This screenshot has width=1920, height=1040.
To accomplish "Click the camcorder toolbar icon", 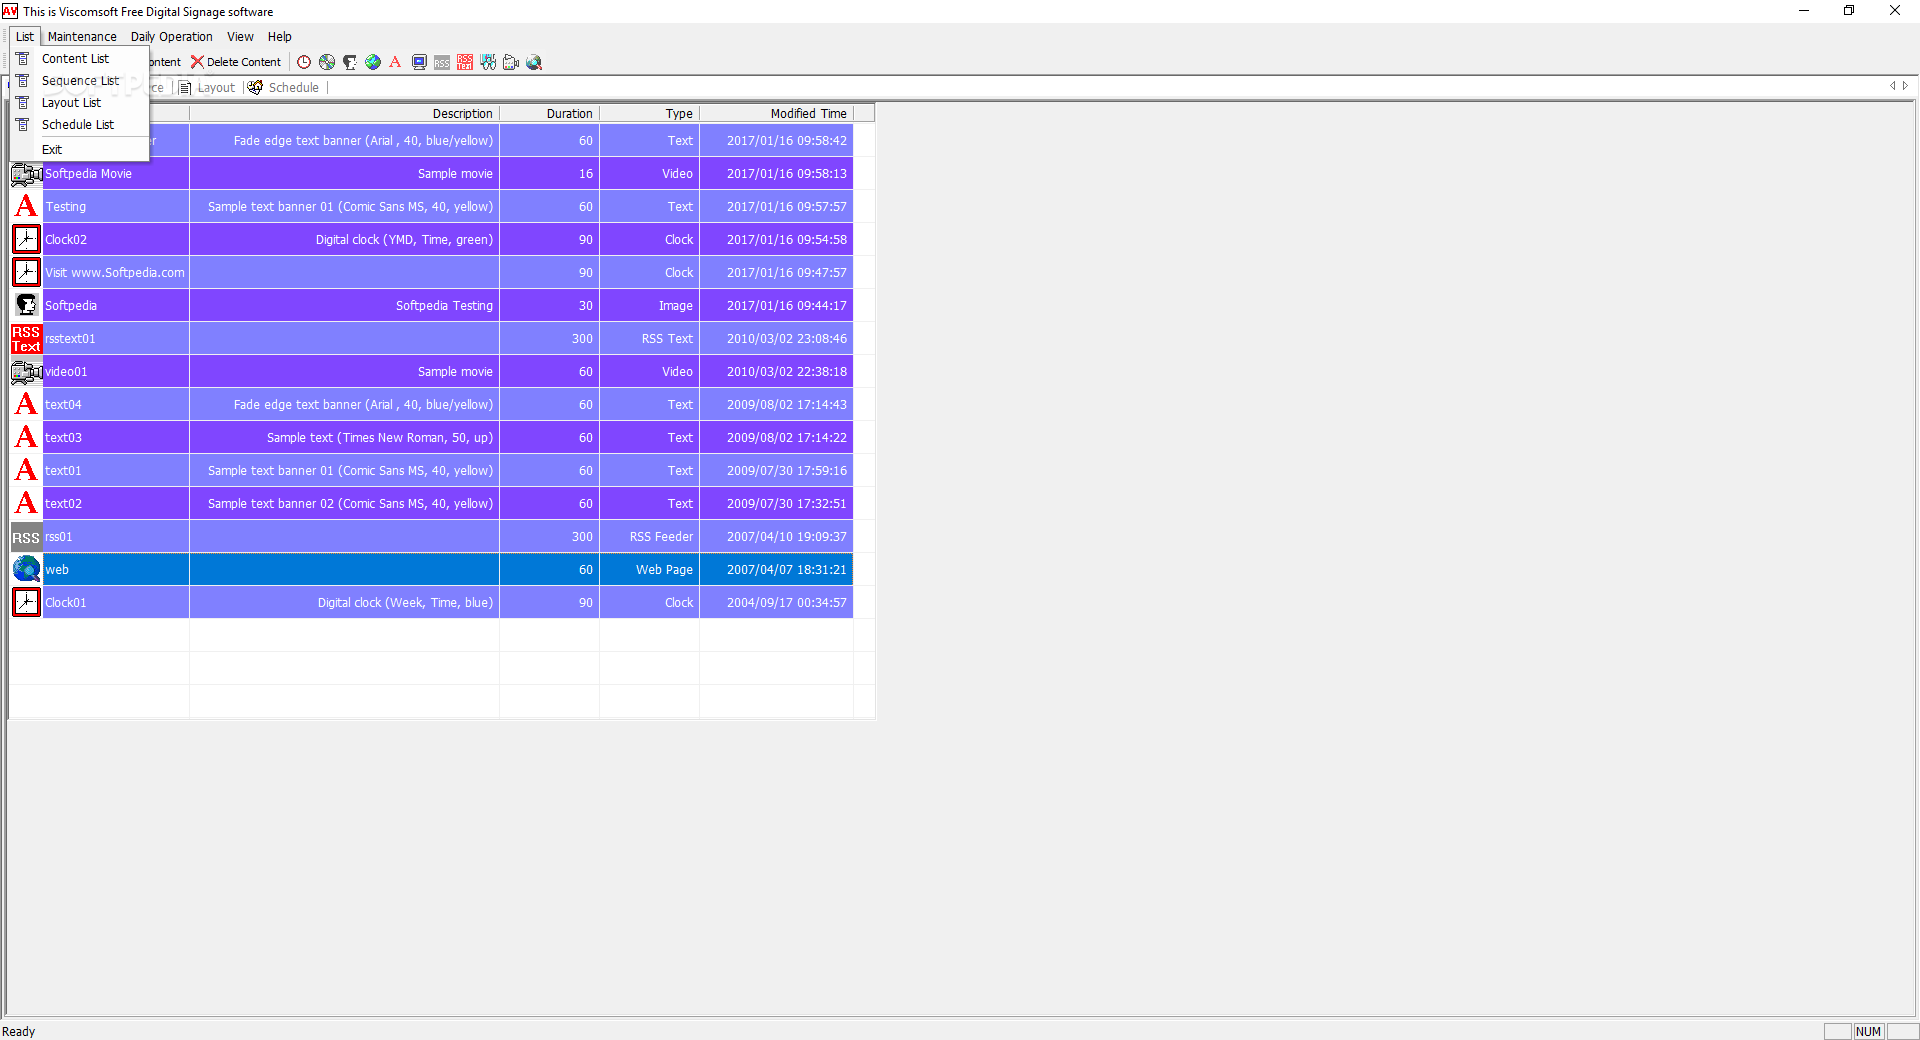I will coord(511,62).
